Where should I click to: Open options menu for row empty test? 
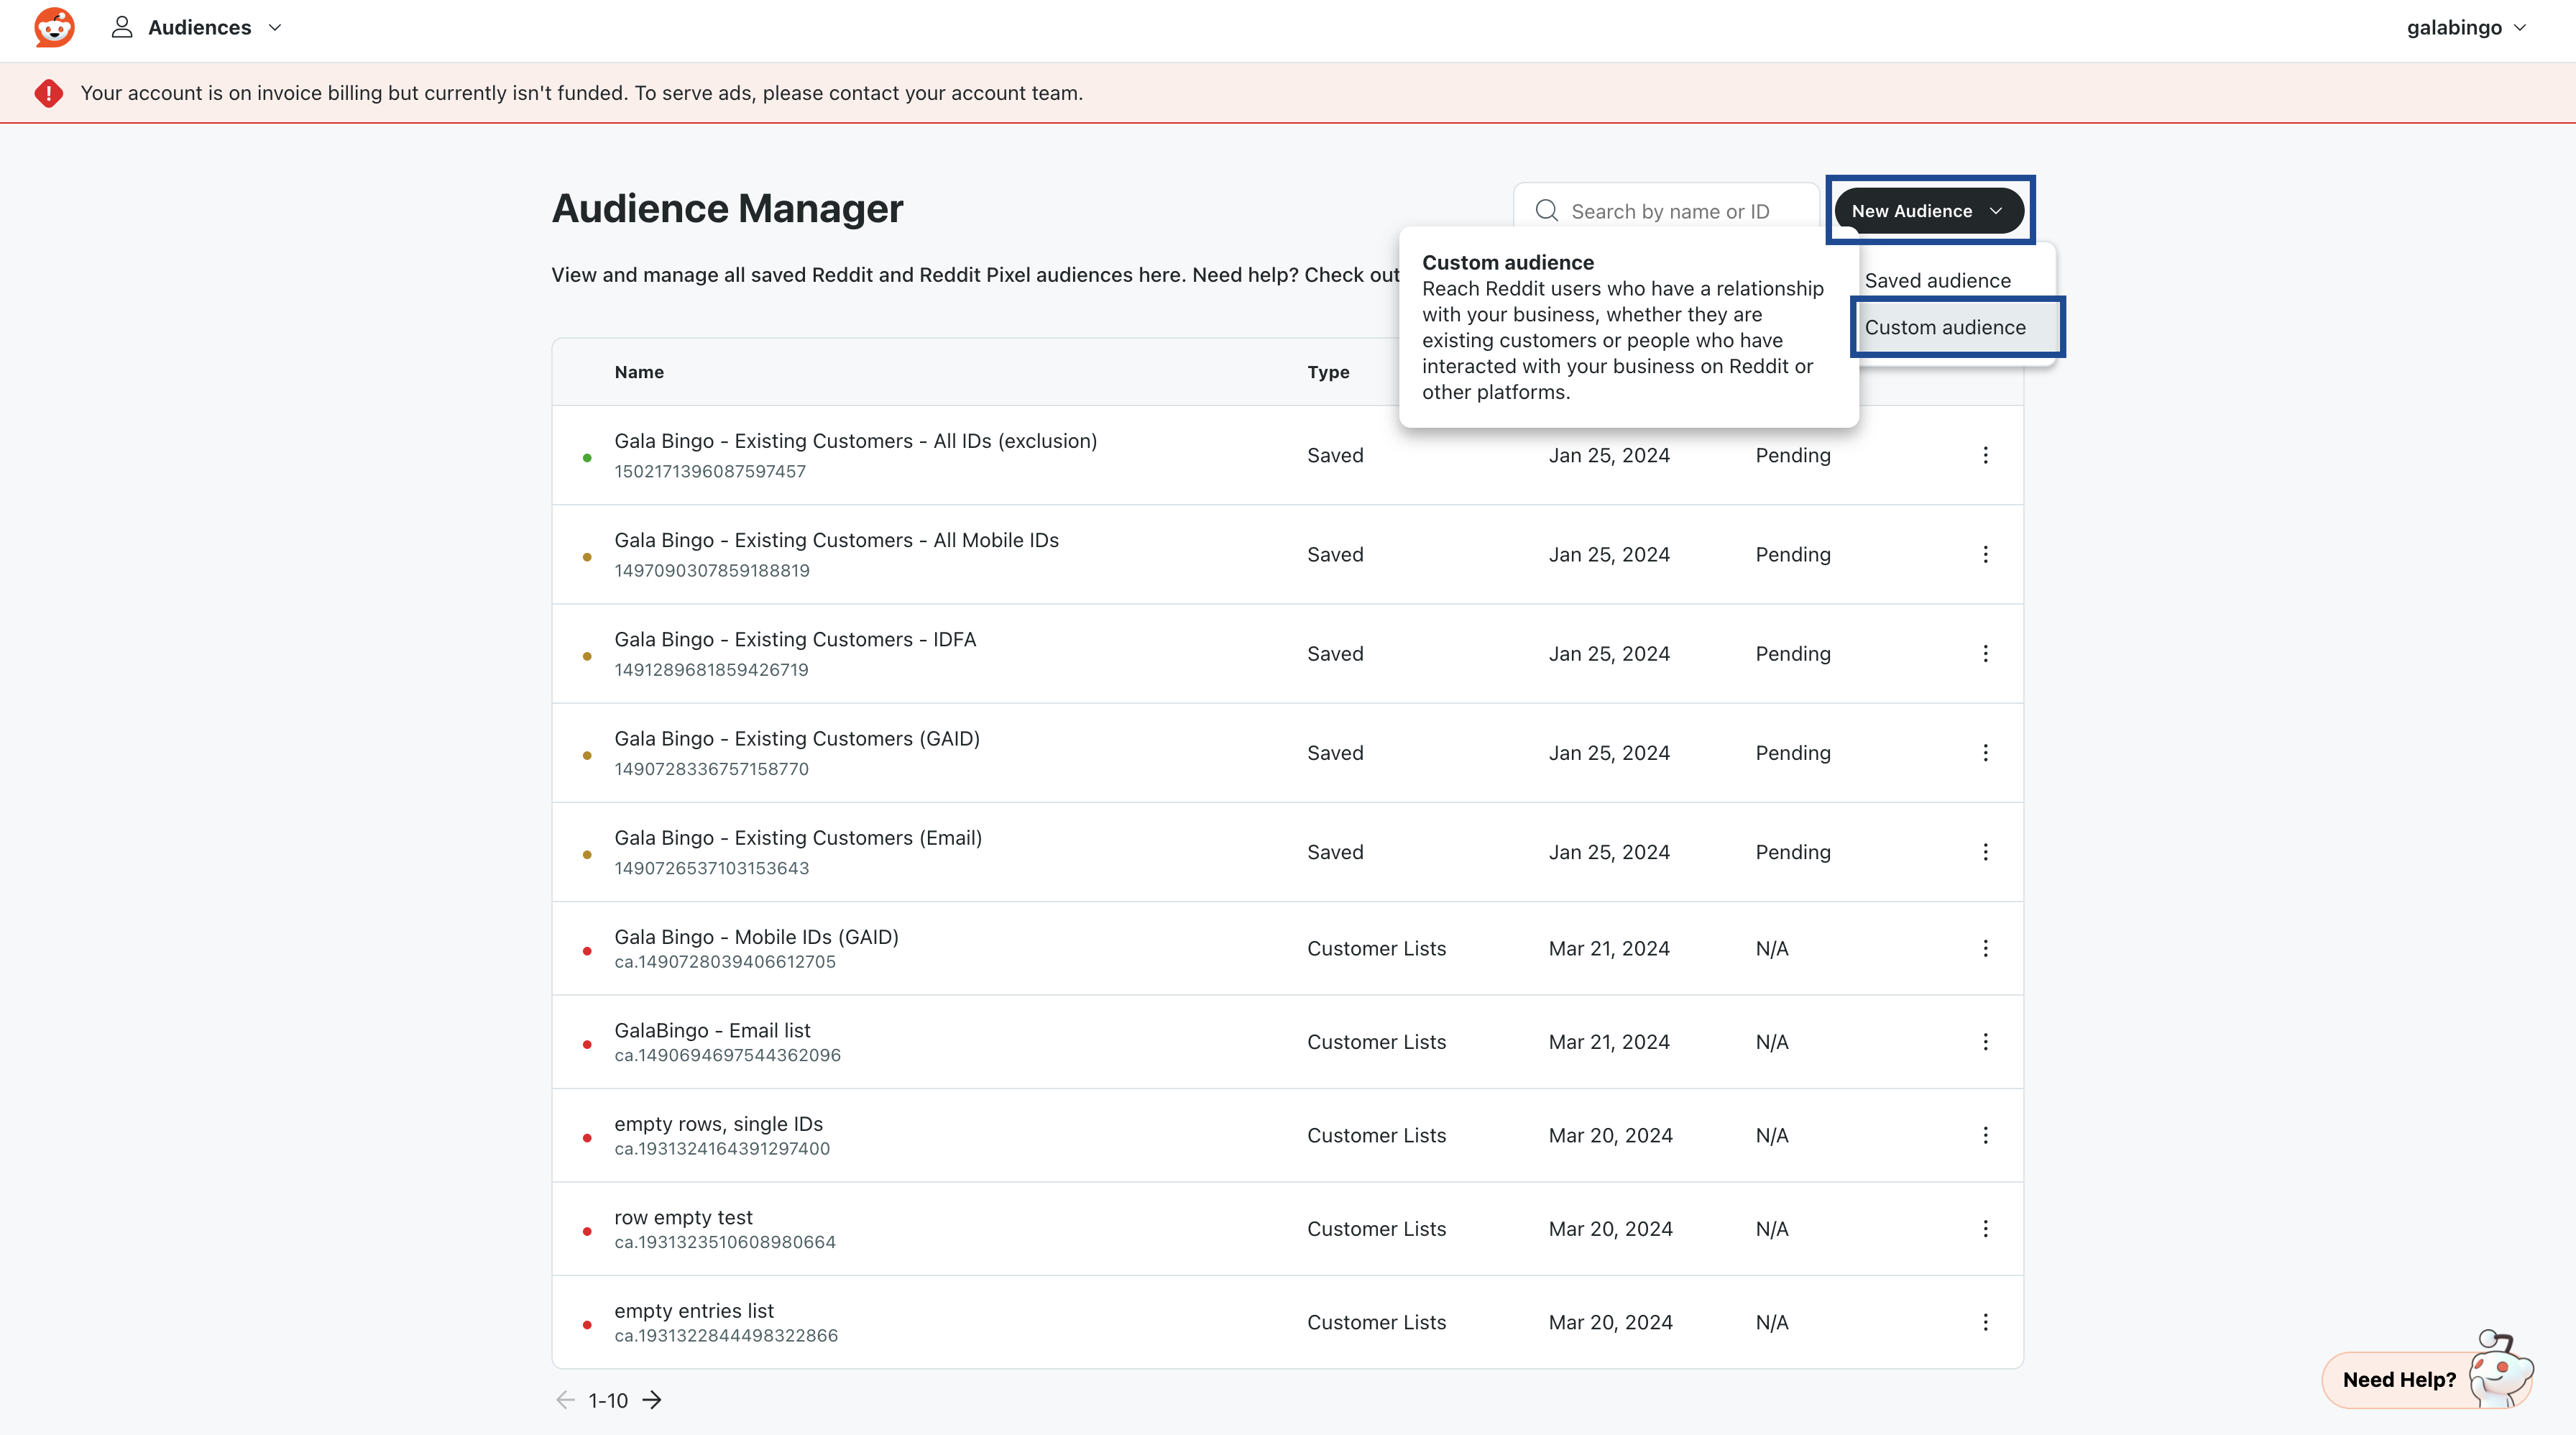1985,1229
